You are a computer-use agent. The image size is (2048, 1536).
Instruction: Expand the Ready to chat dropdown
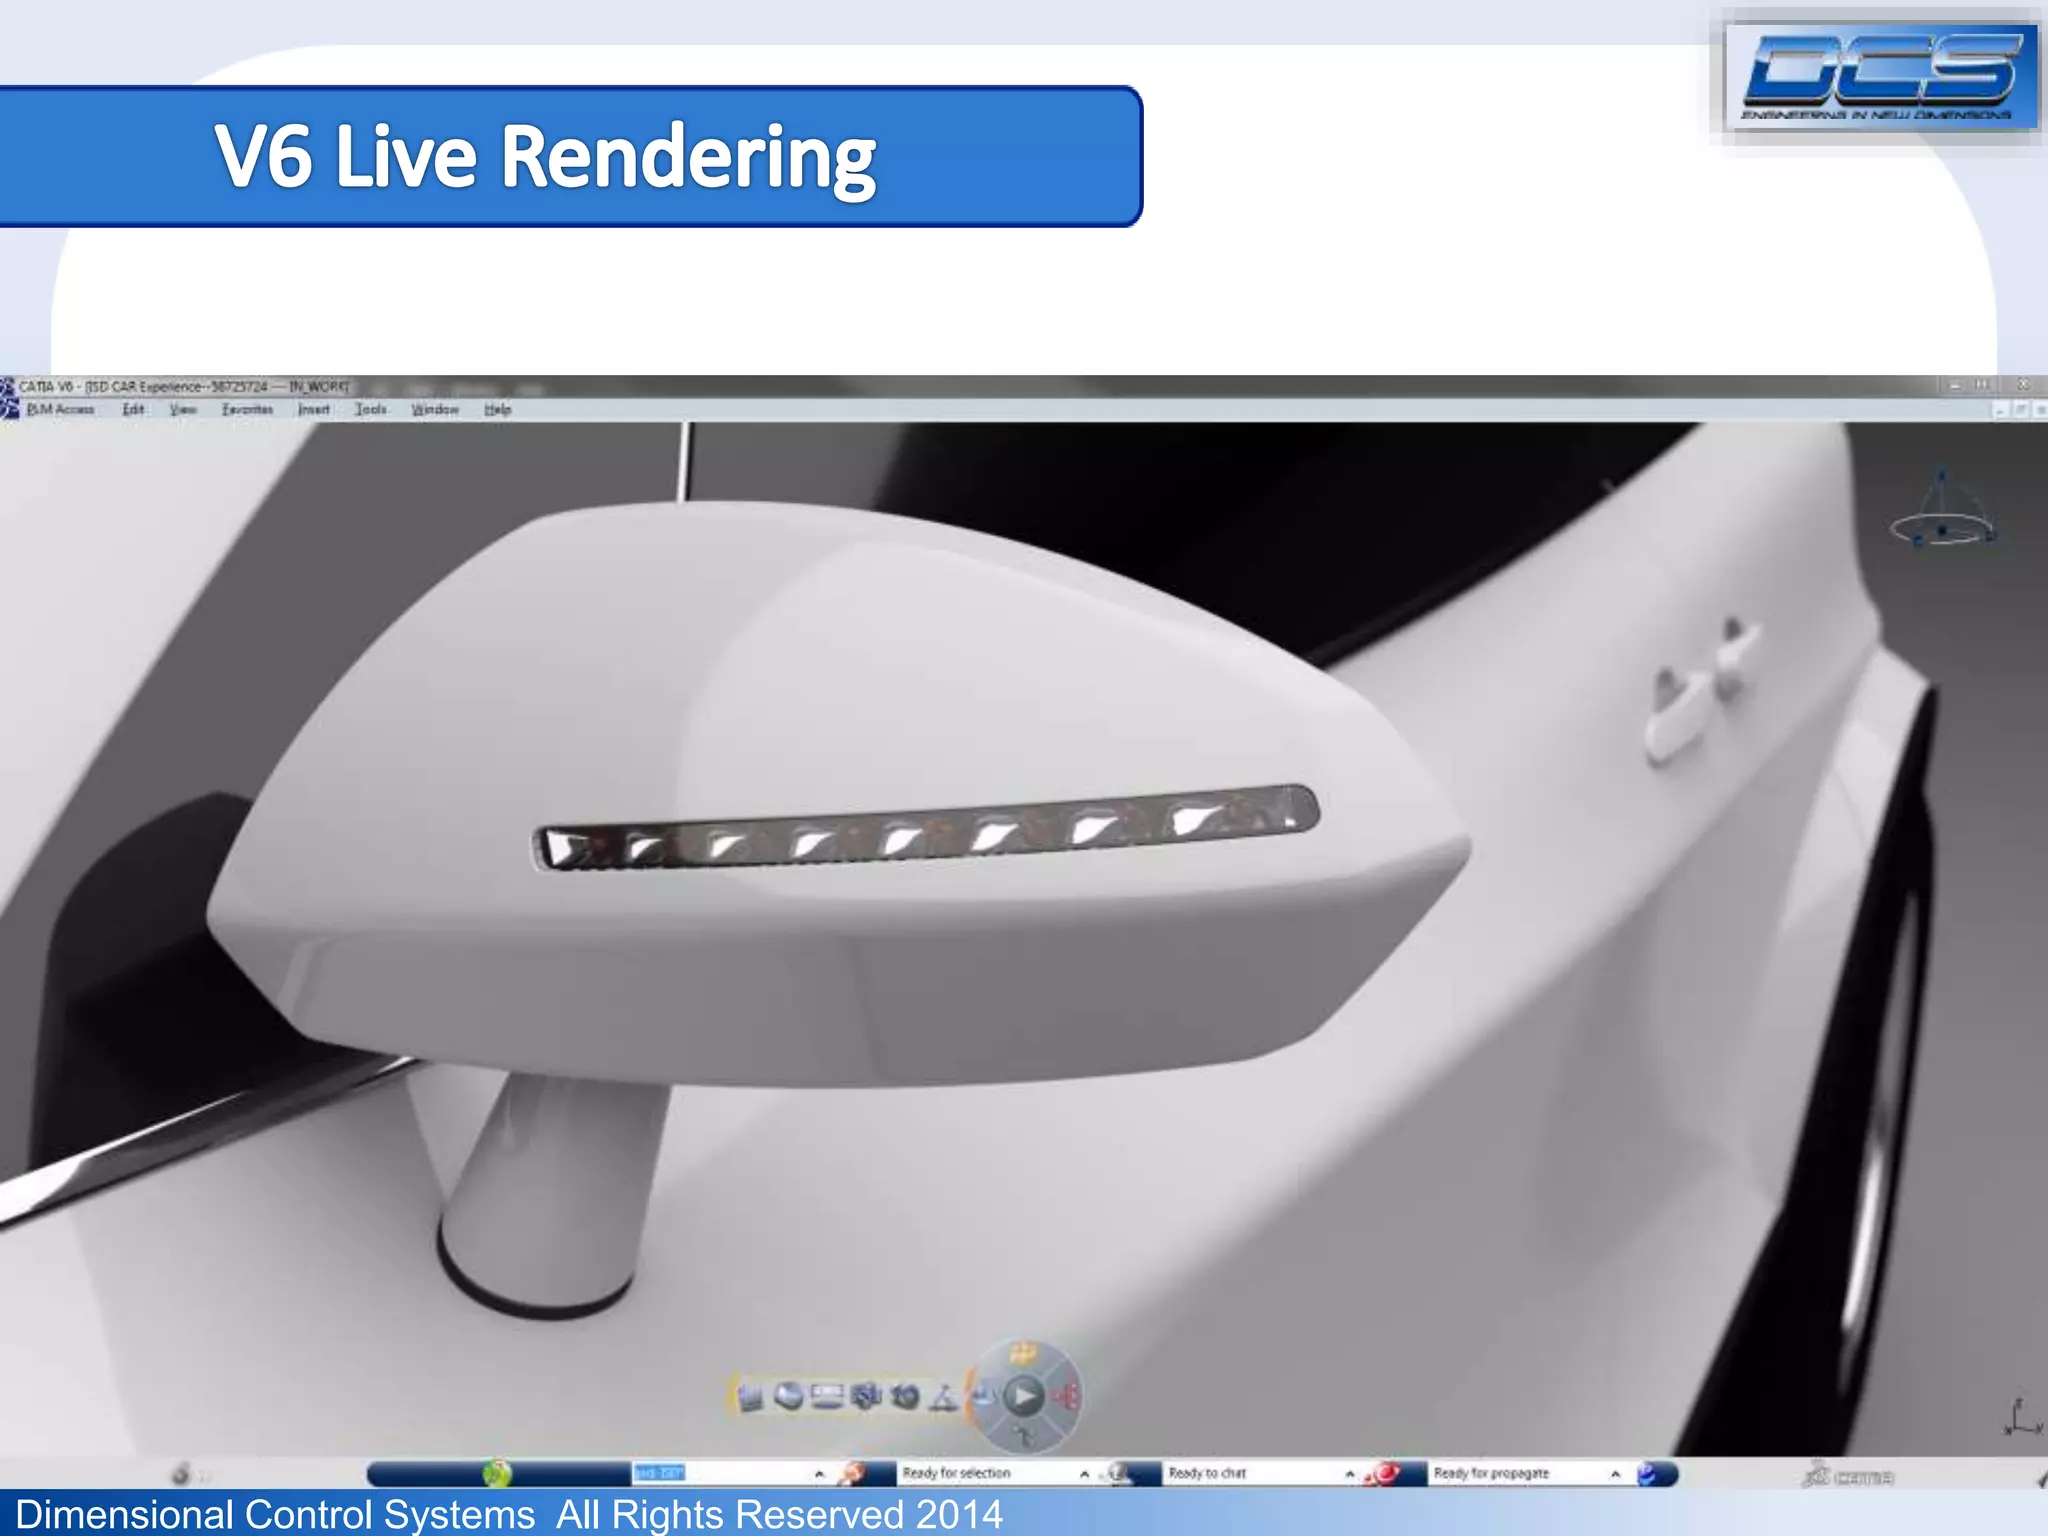(1349, 1474)
